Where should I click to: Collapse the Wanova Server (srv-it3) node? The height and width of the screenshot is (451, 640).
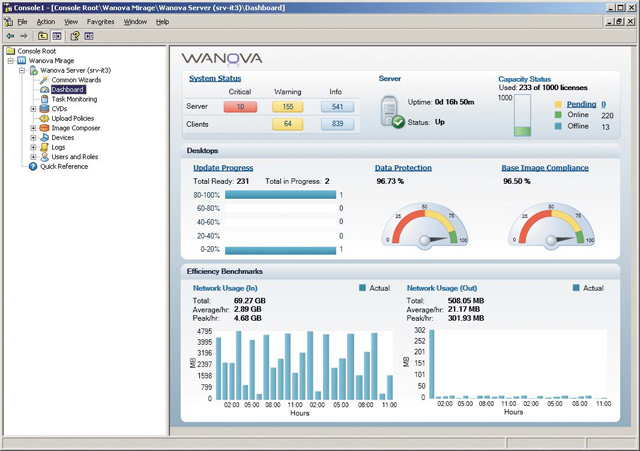22,70
